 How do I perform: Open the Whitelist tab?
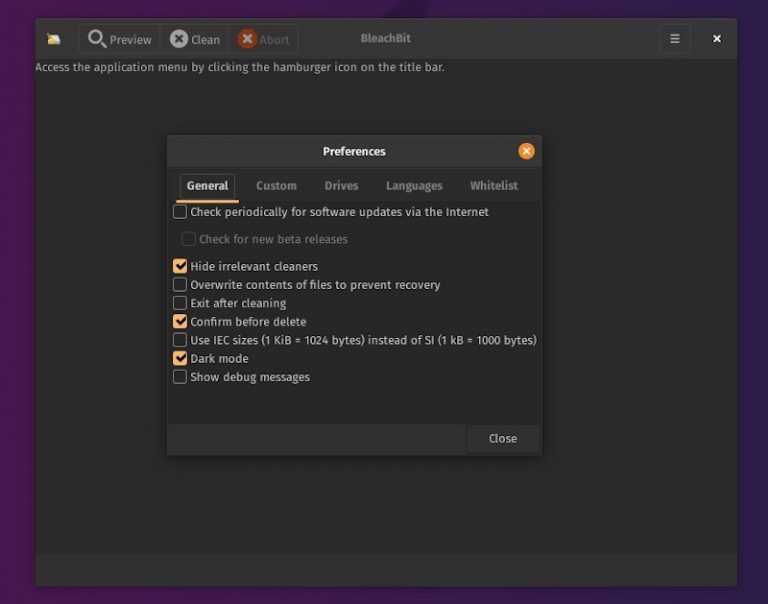coord(494,186)
